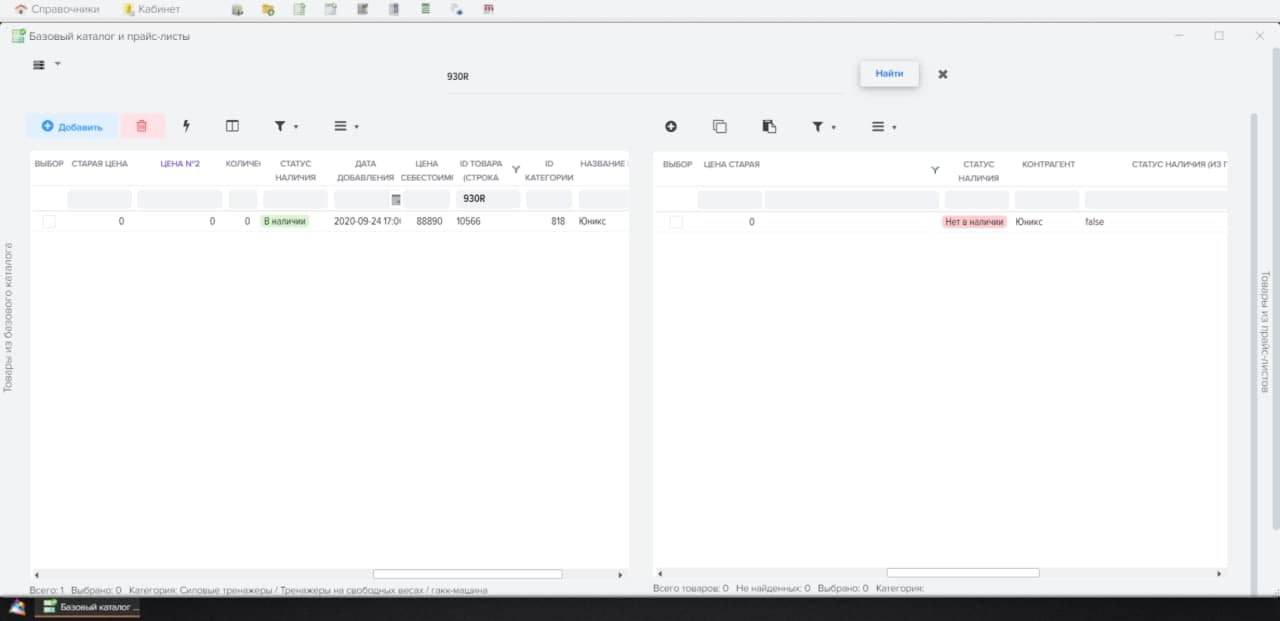
Task: Open the filter dropdown in base catalog toolbar
Action: [x=286, y=126]
